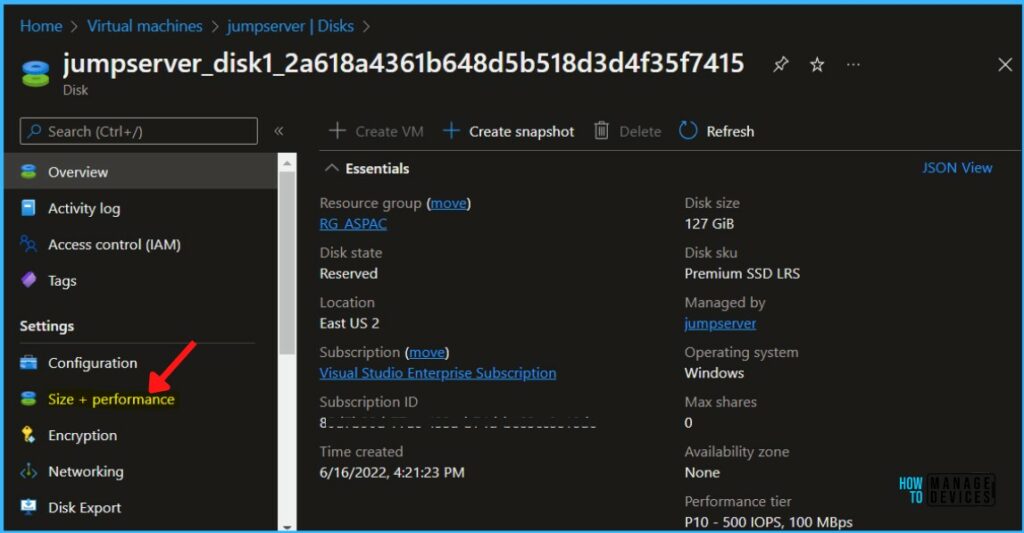Select the 127 GiB disk size value

pos(709,224)
